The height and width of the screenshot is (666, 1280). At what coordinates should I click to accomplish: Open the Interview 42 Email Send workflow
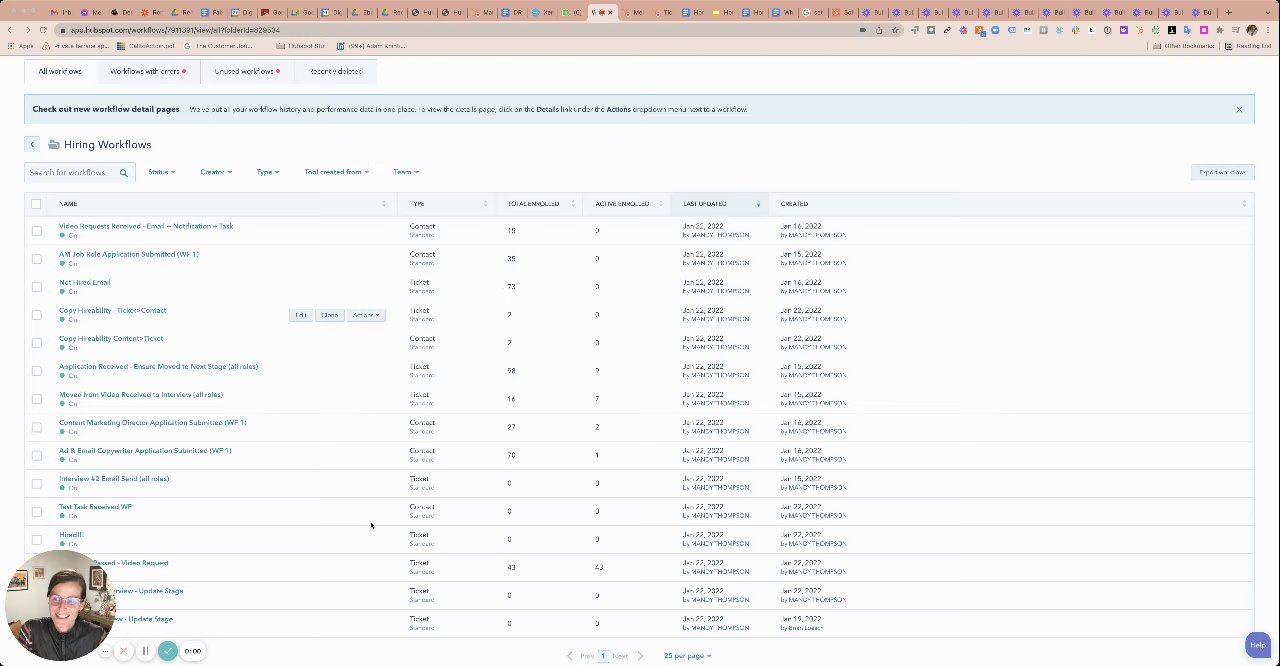[114, 478]
